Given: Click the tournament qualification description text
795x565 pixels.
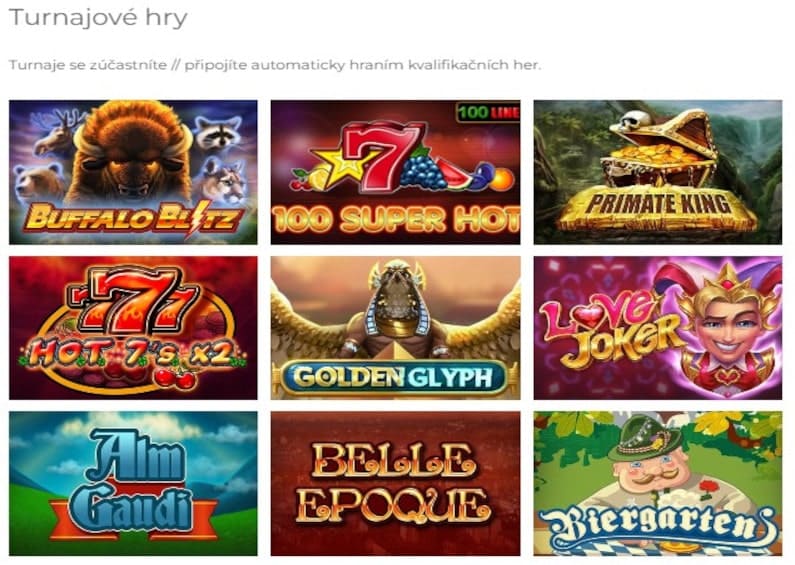Looking at the screenshot, I should (275, 65).
